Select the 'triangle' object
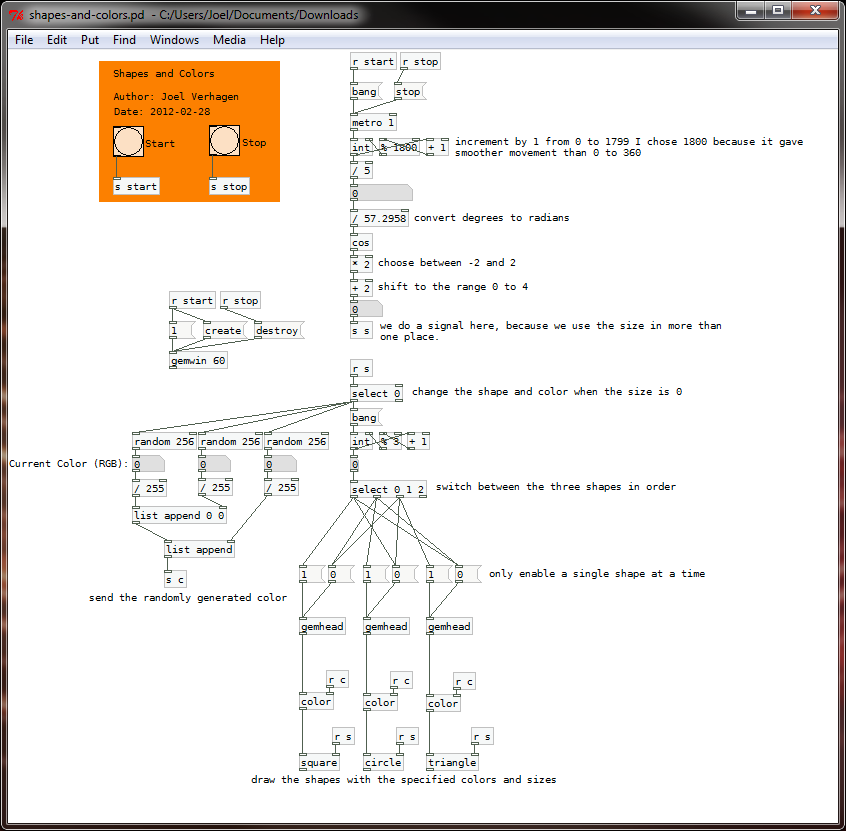Image resolution: width=846 pixels, height=831 pixels. [452, 762]
